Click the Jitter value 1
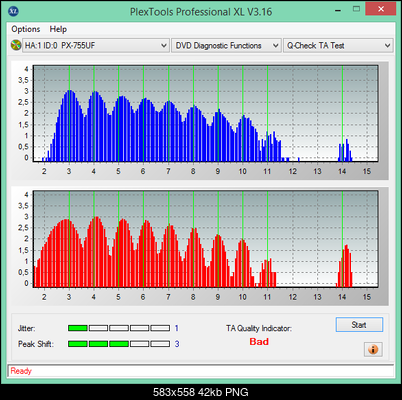402x400 pixels. [177, 328]
